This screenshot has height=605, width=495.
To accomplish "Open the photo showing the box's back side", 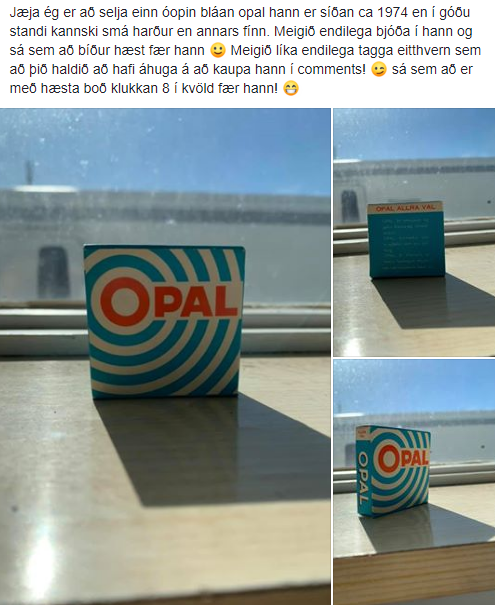I will click(414, 232).
